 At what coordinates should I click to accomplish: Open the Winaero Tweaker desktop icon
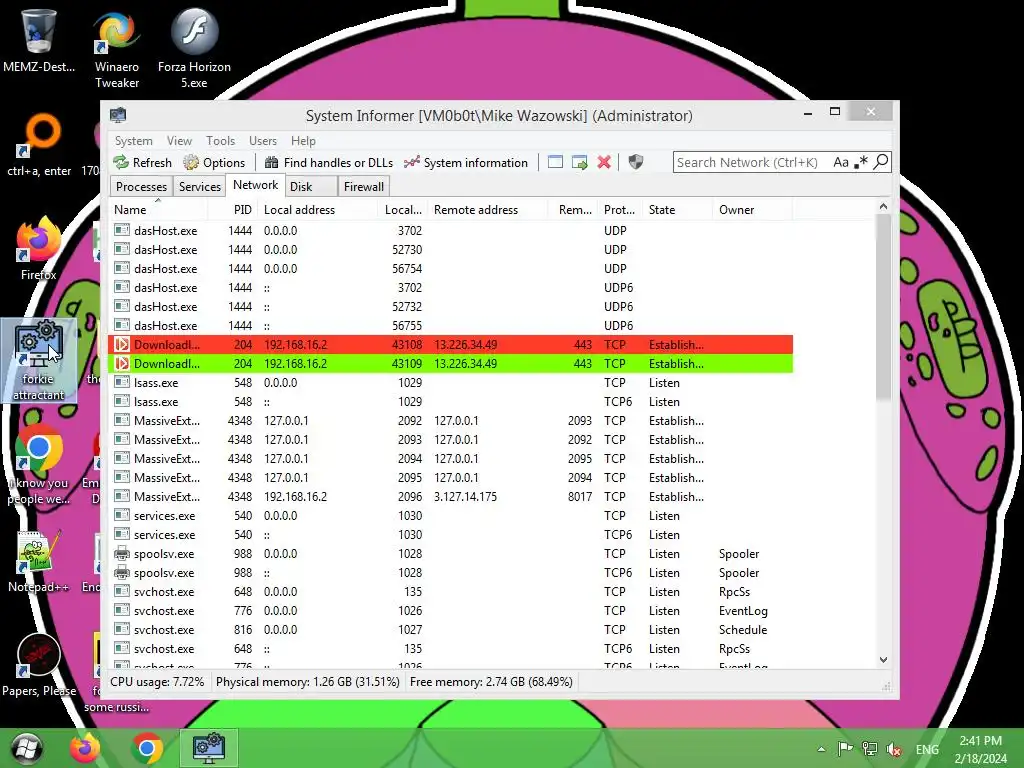[x=116, y=49]
